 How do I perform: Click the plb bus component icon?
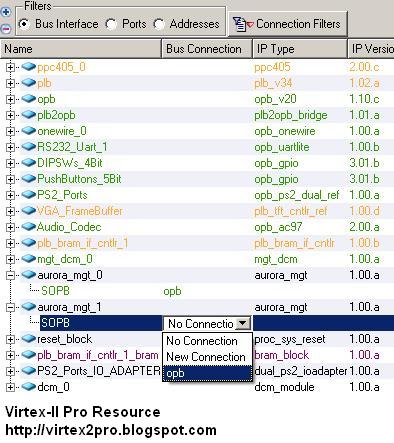29,82
